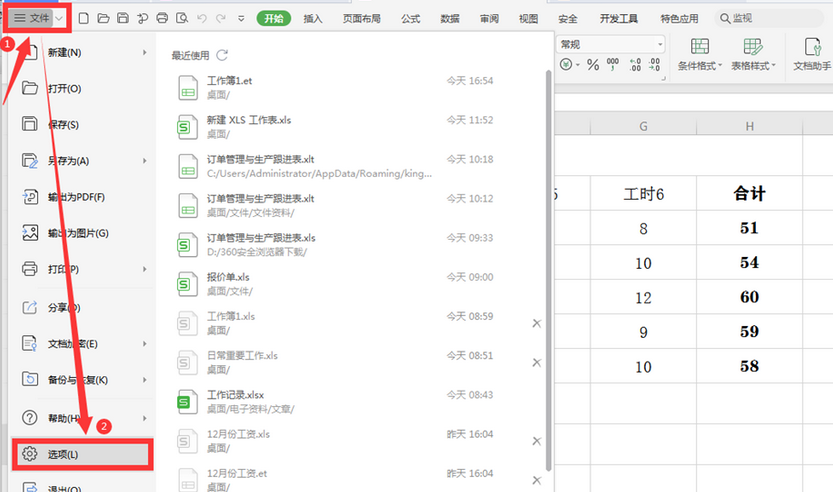Open 选项(L) options in file menu
The width and height of the screenshot is (833, 492).
(x=83, y=454)
